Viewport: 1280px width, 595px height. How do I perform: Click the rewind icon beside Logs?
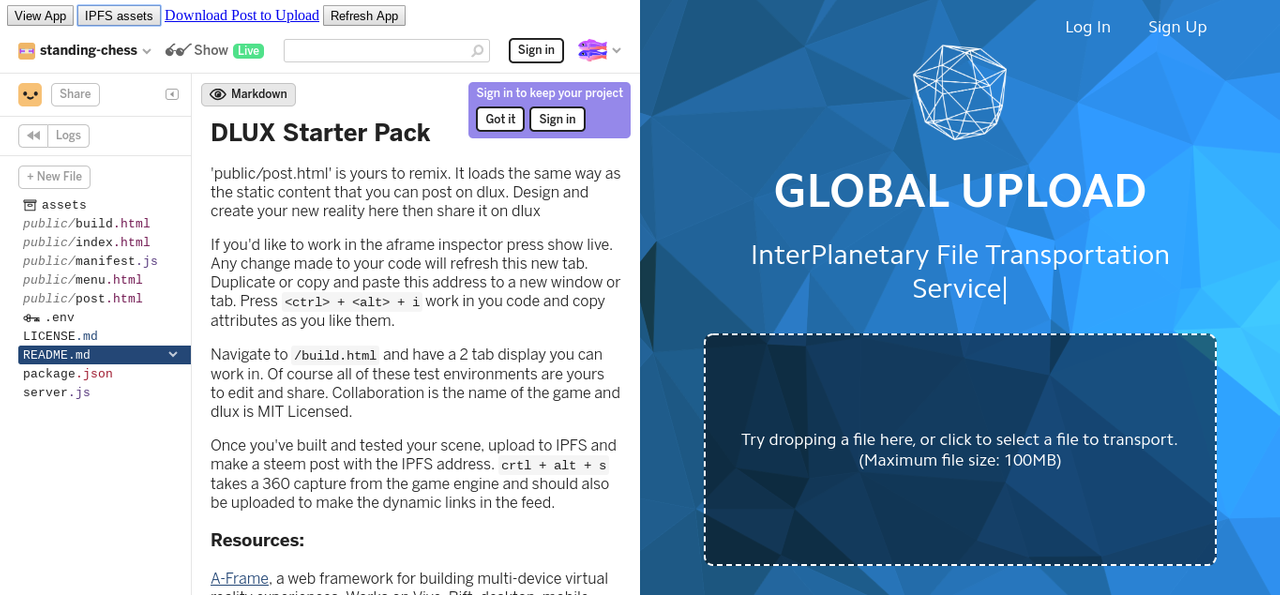[33, 136]
